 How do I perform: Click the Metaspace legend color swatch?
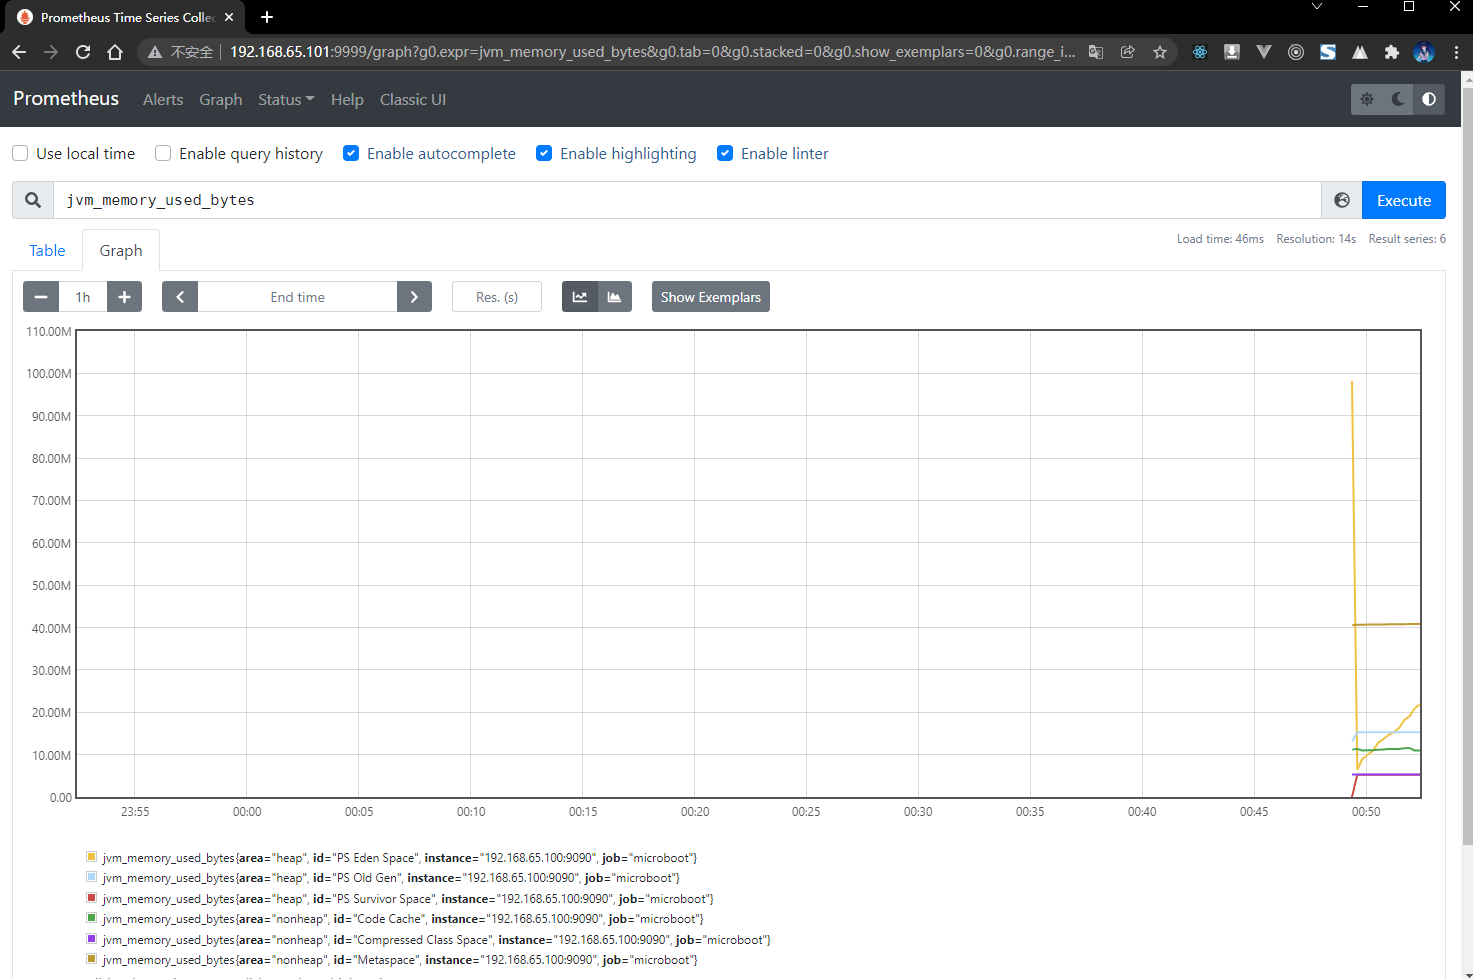point(92,959)
